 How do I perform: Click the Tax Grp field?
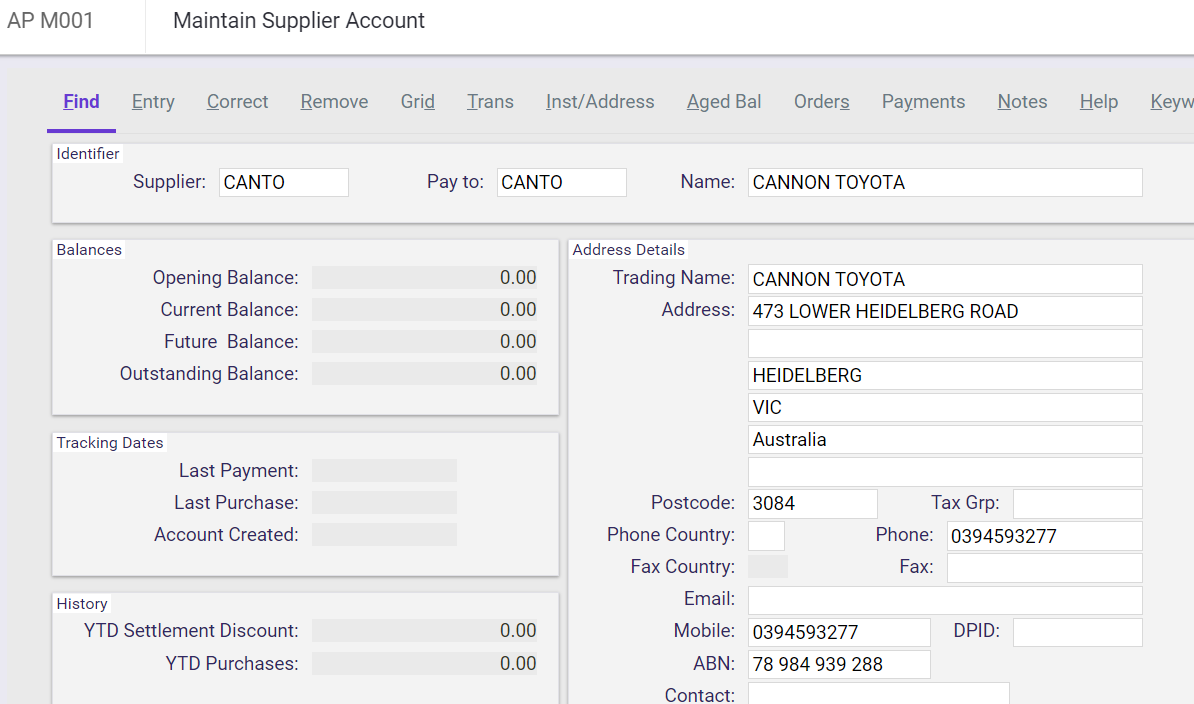click(x=1077, y=504)
